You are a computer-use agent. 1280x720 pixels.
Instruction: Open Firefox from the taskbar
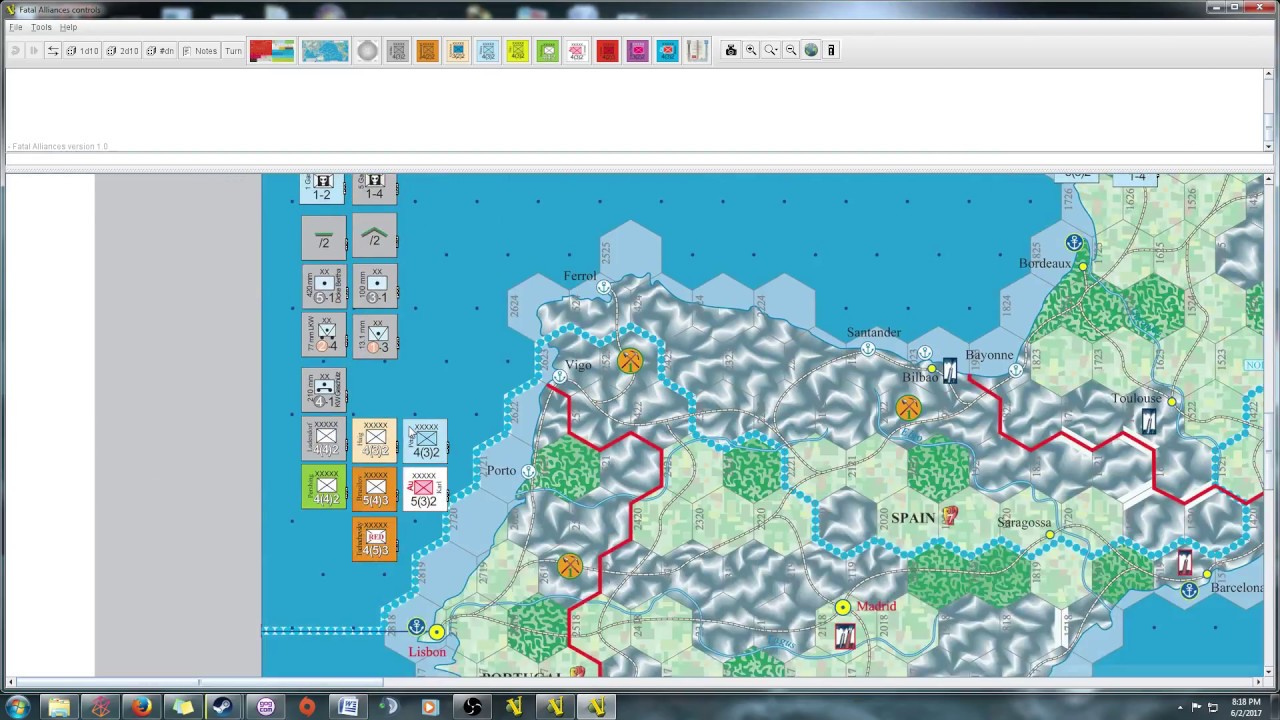pyautogui.click(x=141, y=707)
